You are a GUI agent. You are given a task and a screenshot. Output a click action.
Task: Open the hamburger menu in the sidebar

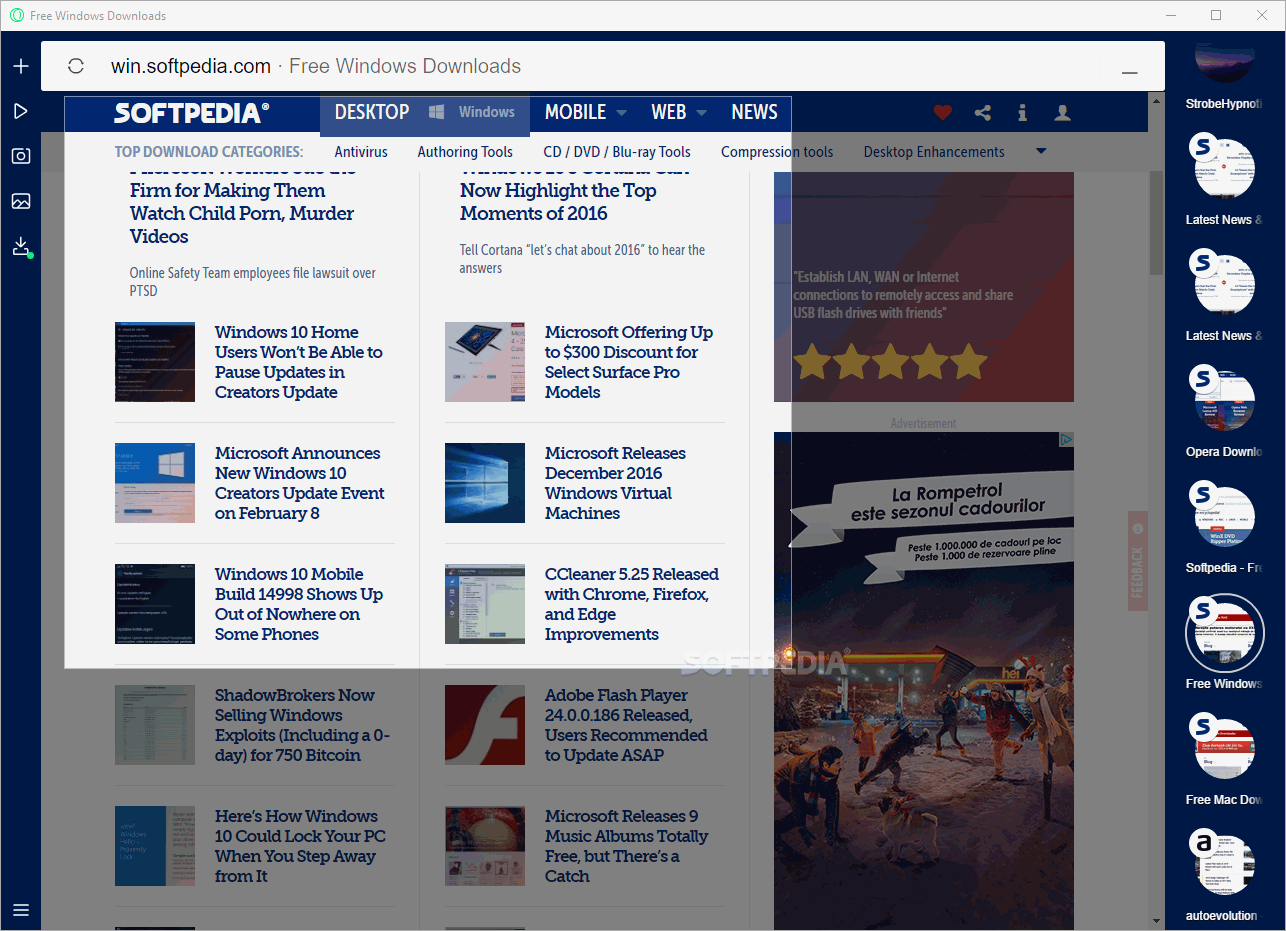click(x=21, y=910)
